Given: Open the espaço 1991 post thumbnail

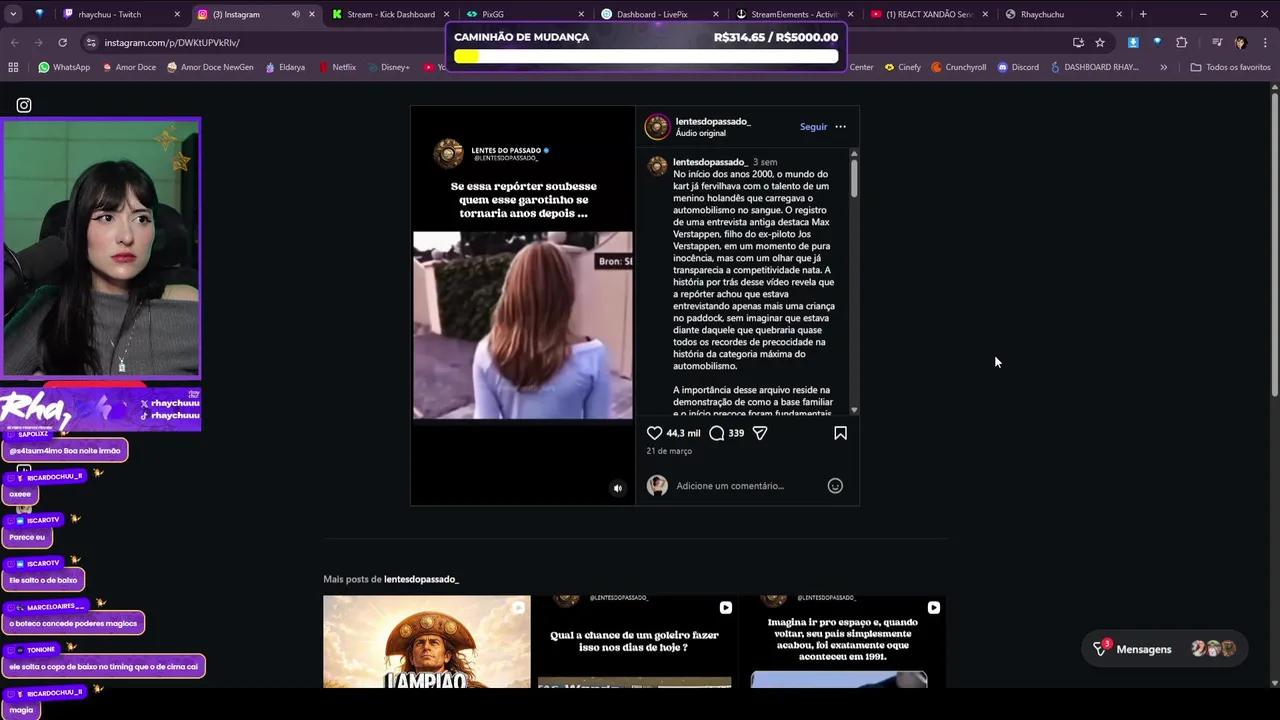Looking at the screenshot, I should pyautogui.click(x=842, y=641).
